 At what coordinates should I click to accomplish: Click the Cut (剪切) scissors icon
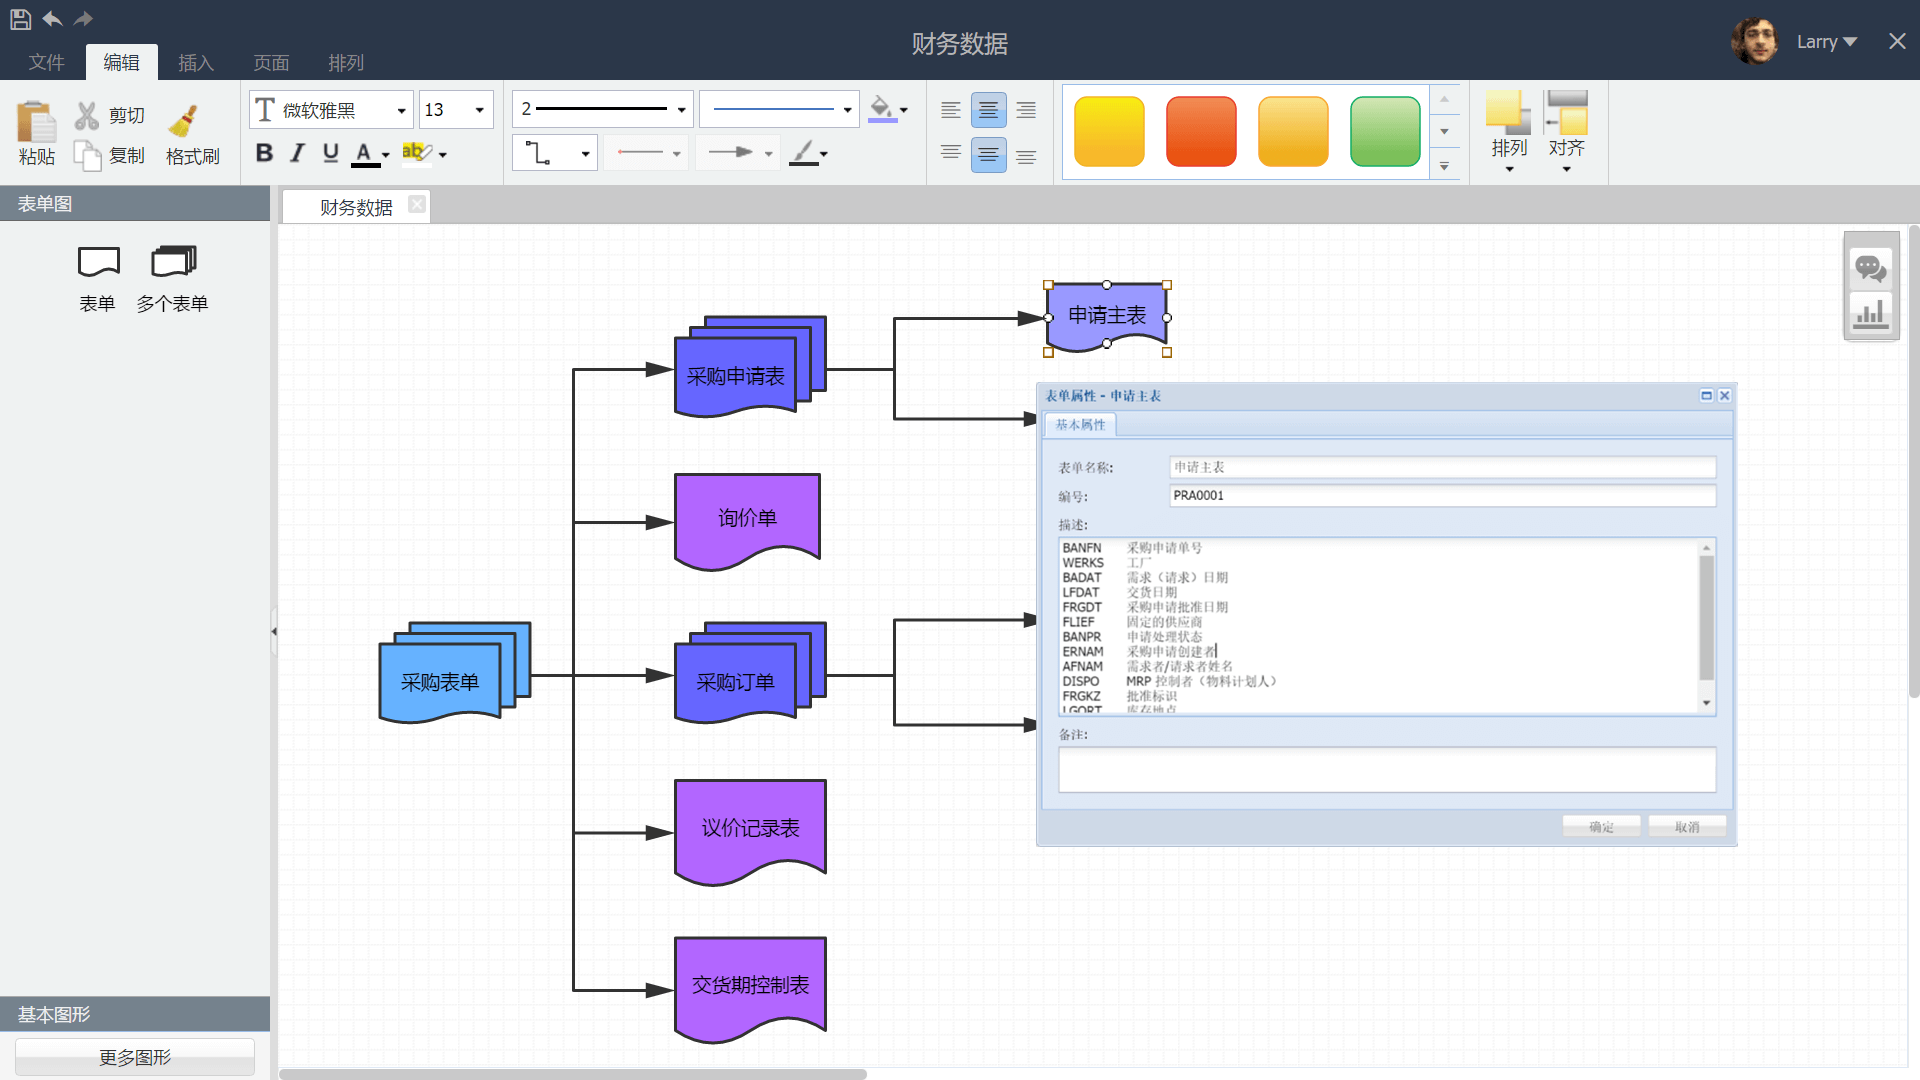(87, 116)
